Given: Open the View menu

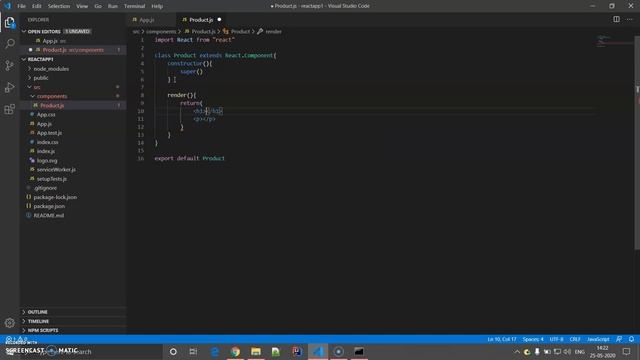Looking at the screenshot, I should tap(82, 6).
